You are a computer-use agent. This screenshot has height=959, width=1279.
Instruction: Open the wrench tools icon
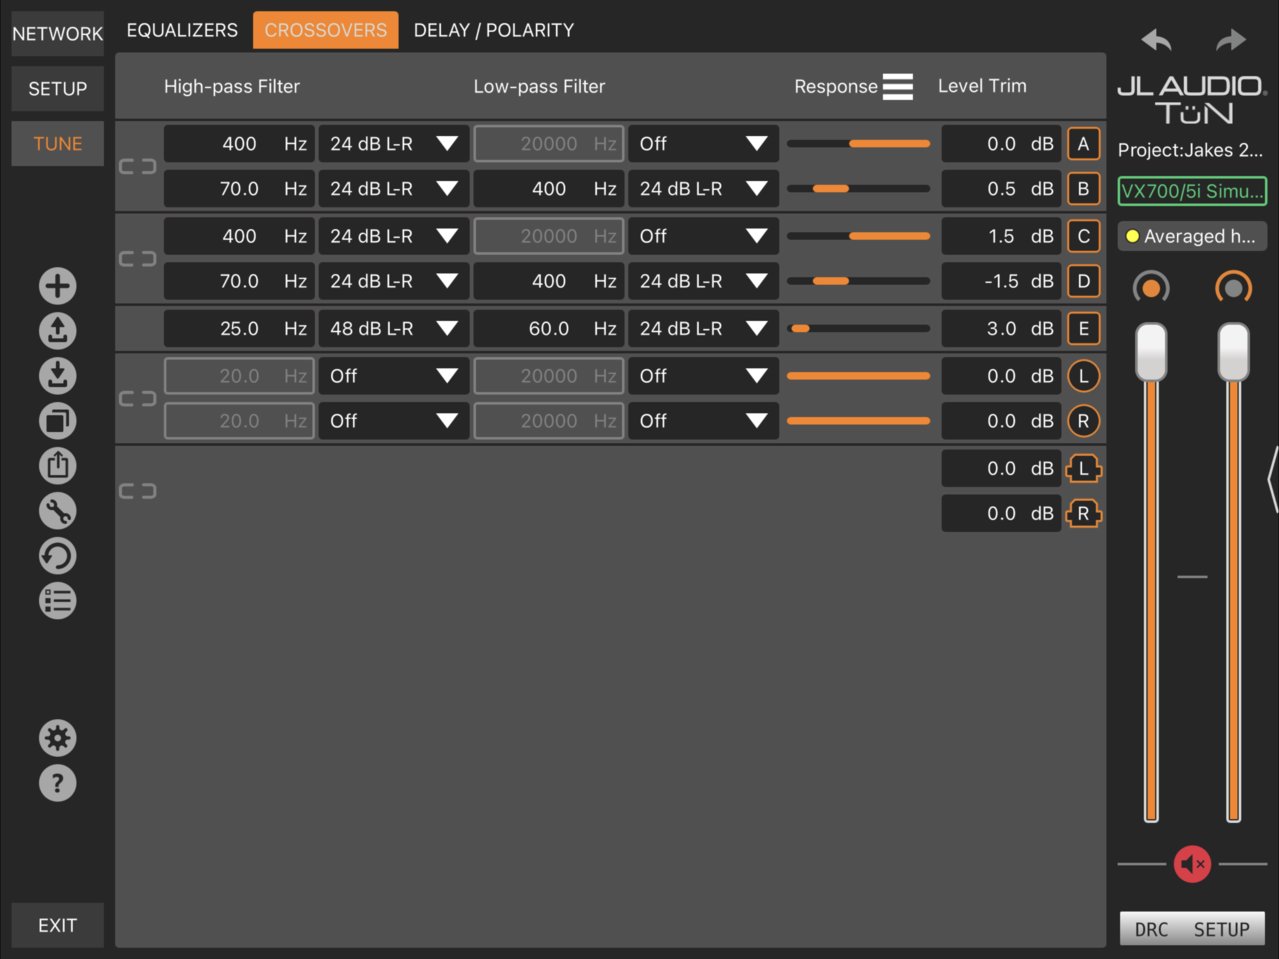click(57, 511)
